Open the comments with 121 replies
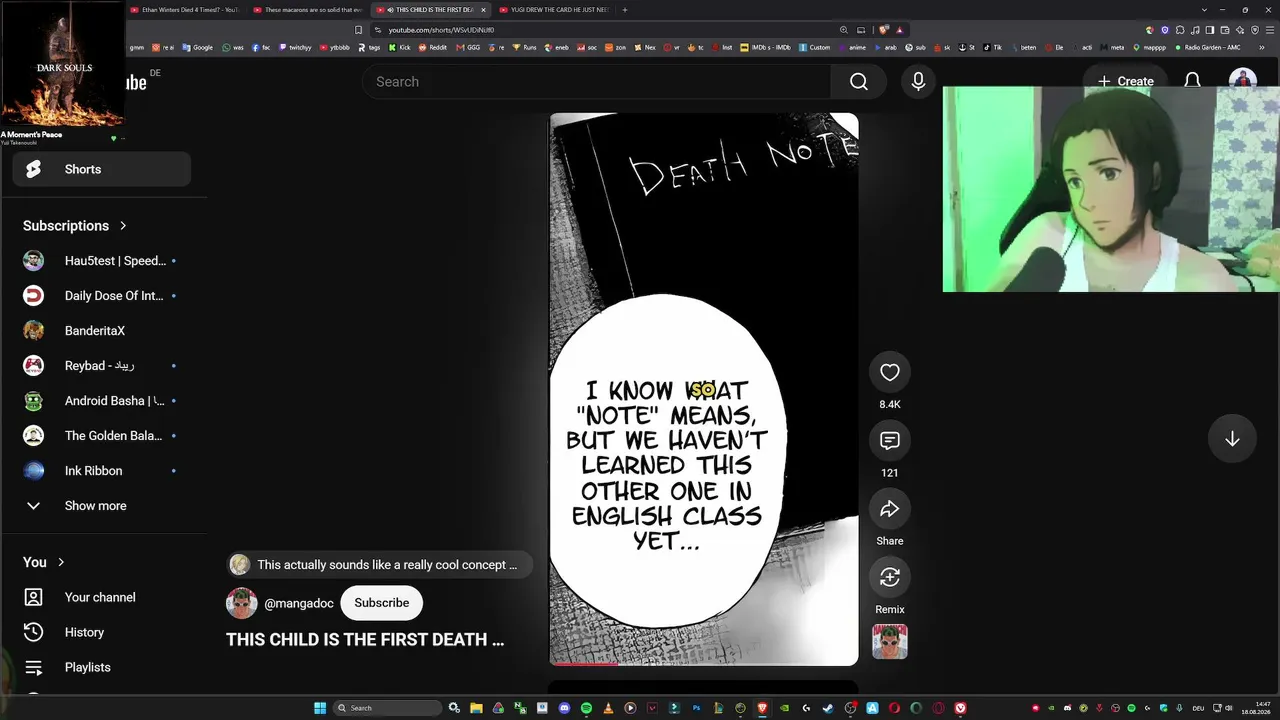1280x720 pixels. (889, 441)
